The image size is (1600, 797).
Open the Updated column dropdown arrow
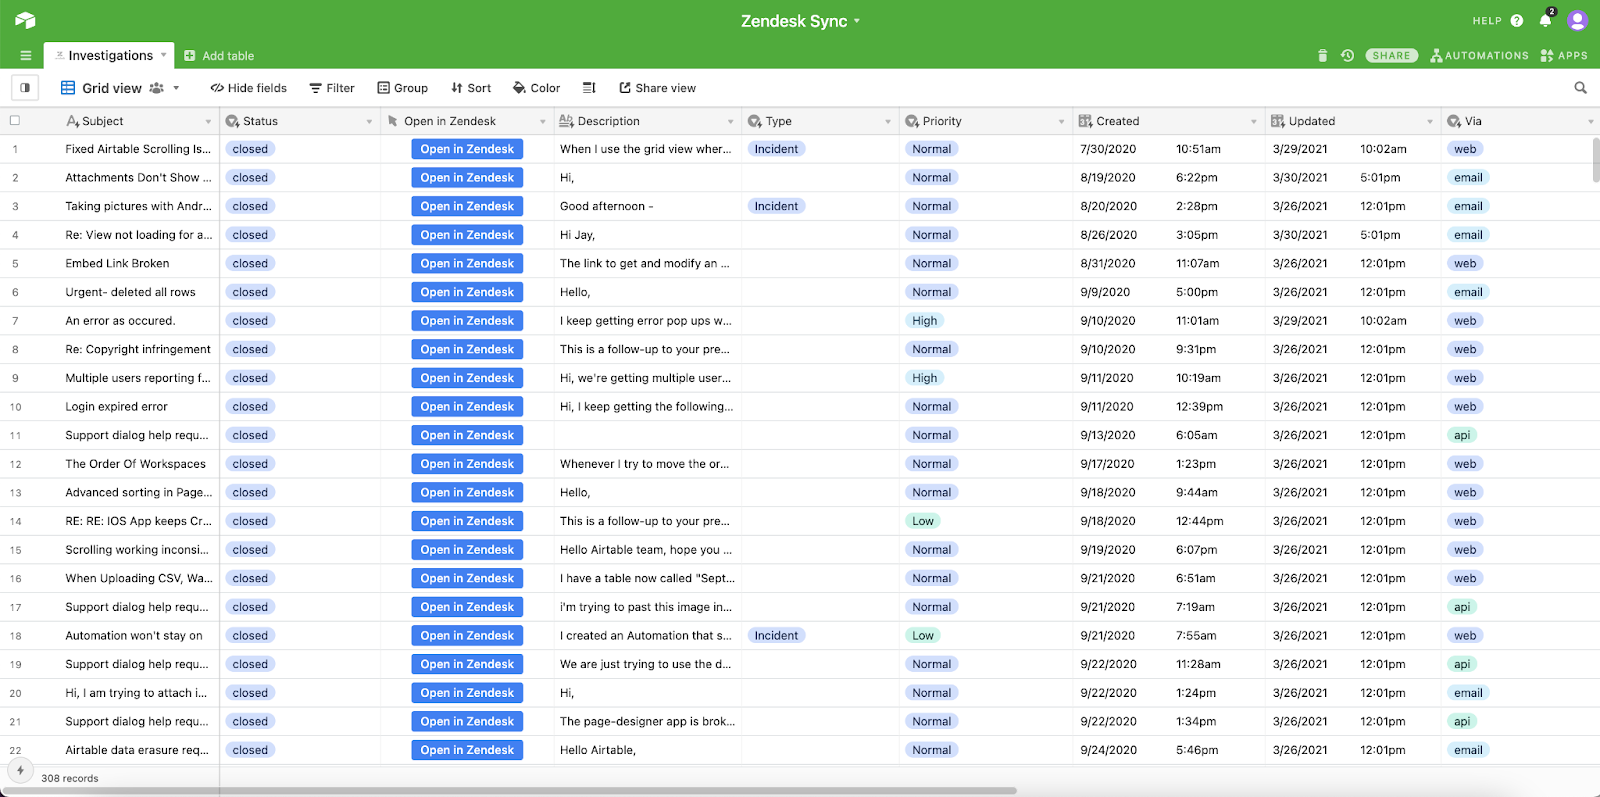(1429, 122)
